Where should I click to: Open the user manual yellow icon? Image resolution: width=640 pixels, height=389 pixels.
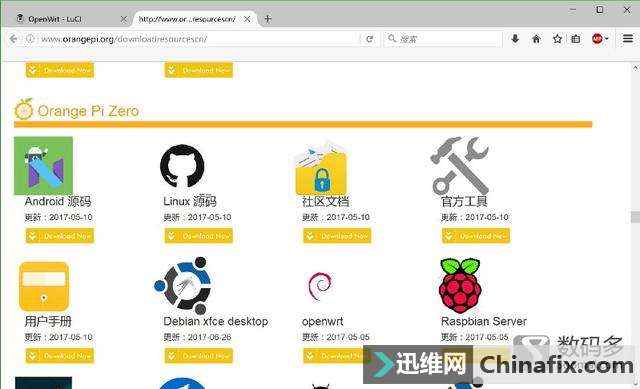tap(44, 287)
